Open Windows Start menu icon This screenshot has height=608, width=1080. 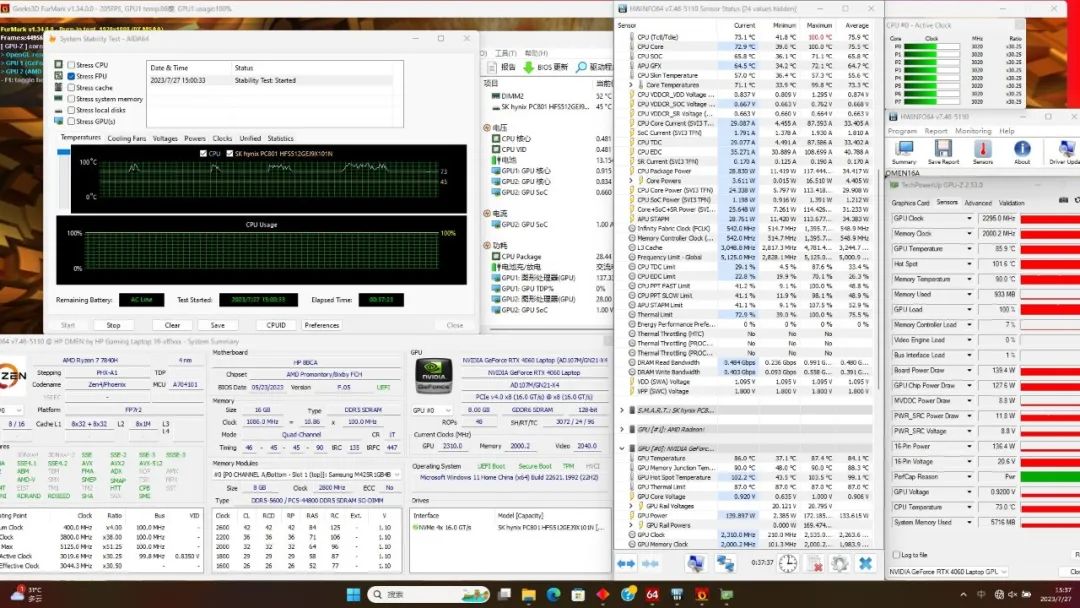pyautogui.click(x=353, y=595)
